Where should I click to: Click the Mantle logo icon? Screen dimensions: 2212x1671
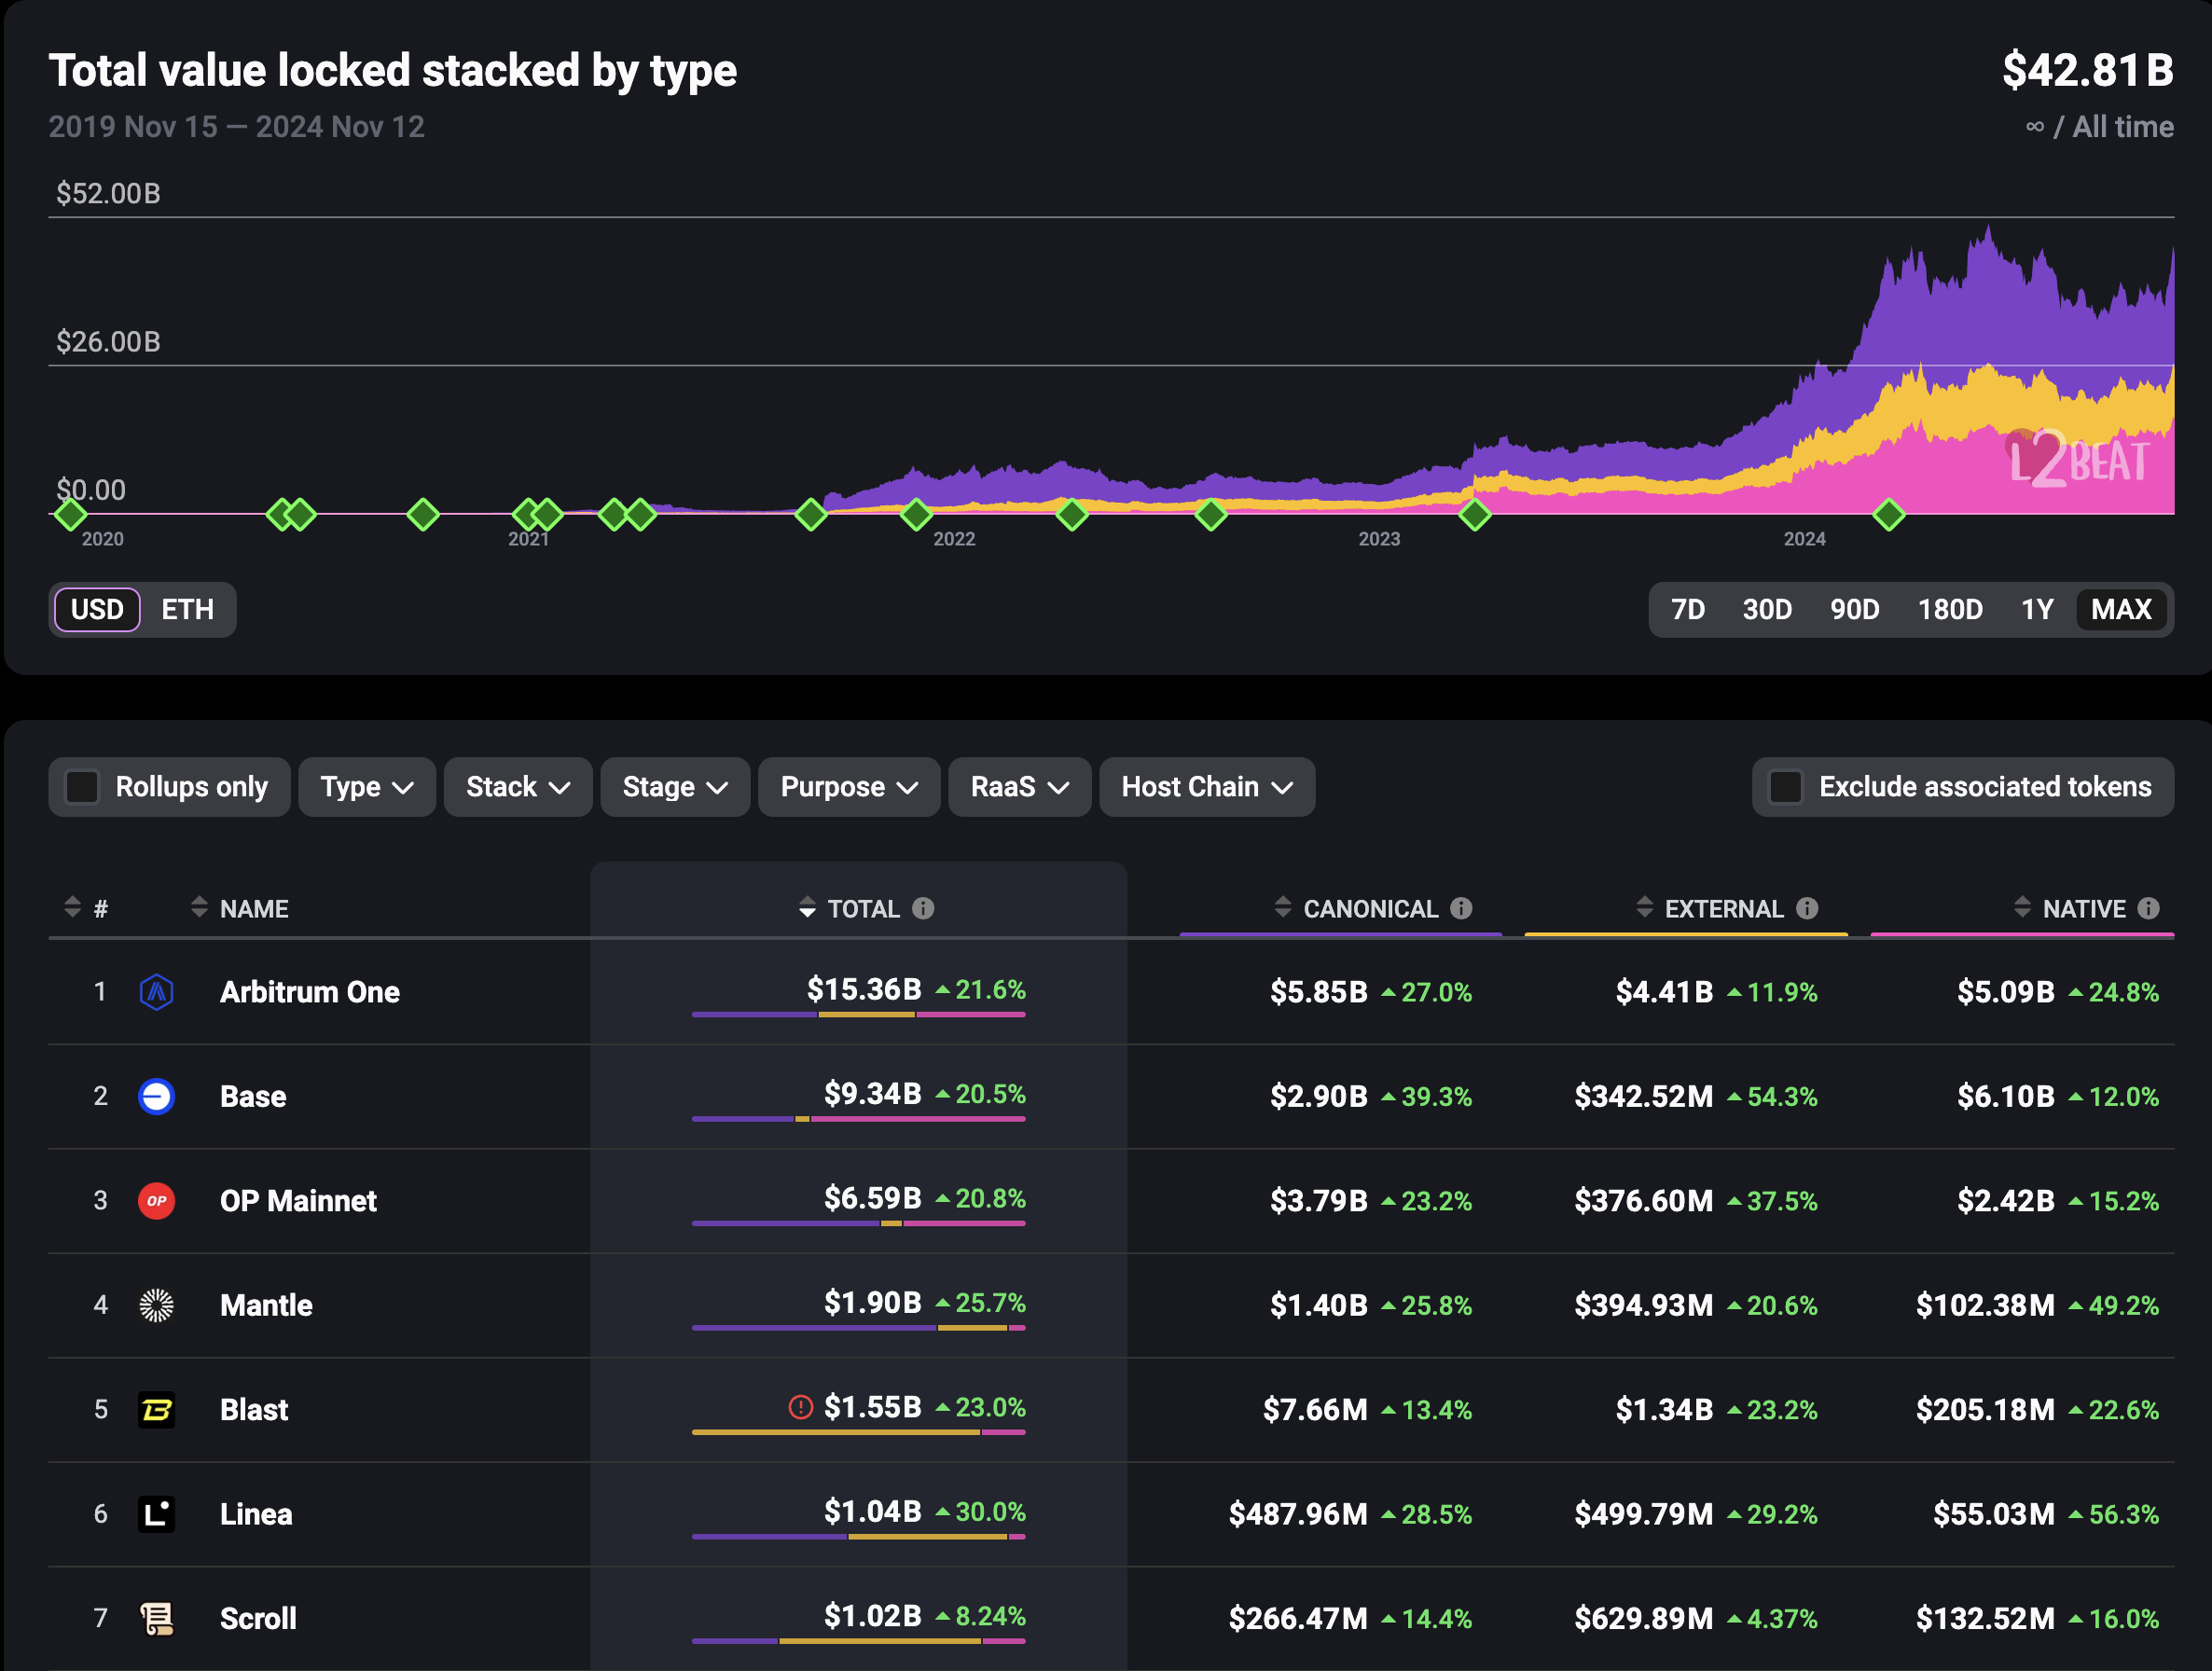coord(157,1305)
